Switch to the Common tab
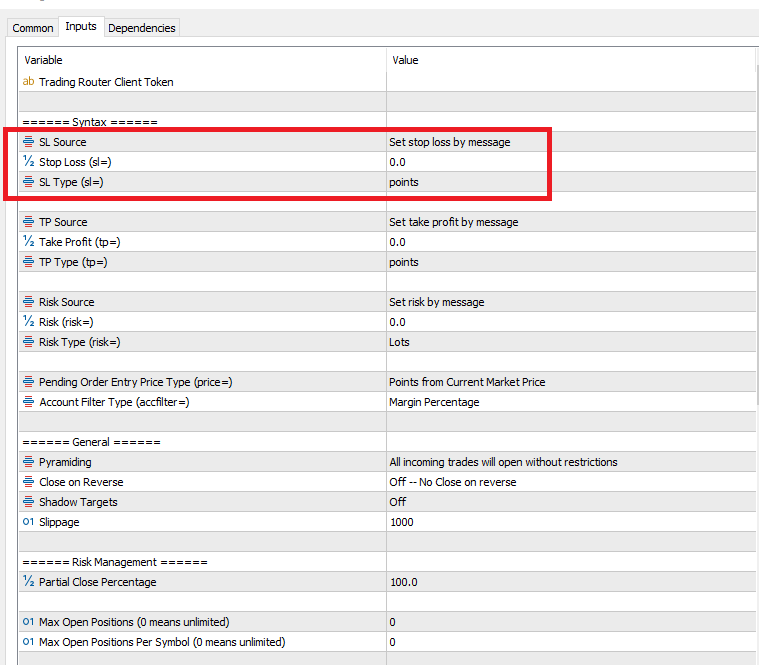759x665 pixels. tap(32, 28)
